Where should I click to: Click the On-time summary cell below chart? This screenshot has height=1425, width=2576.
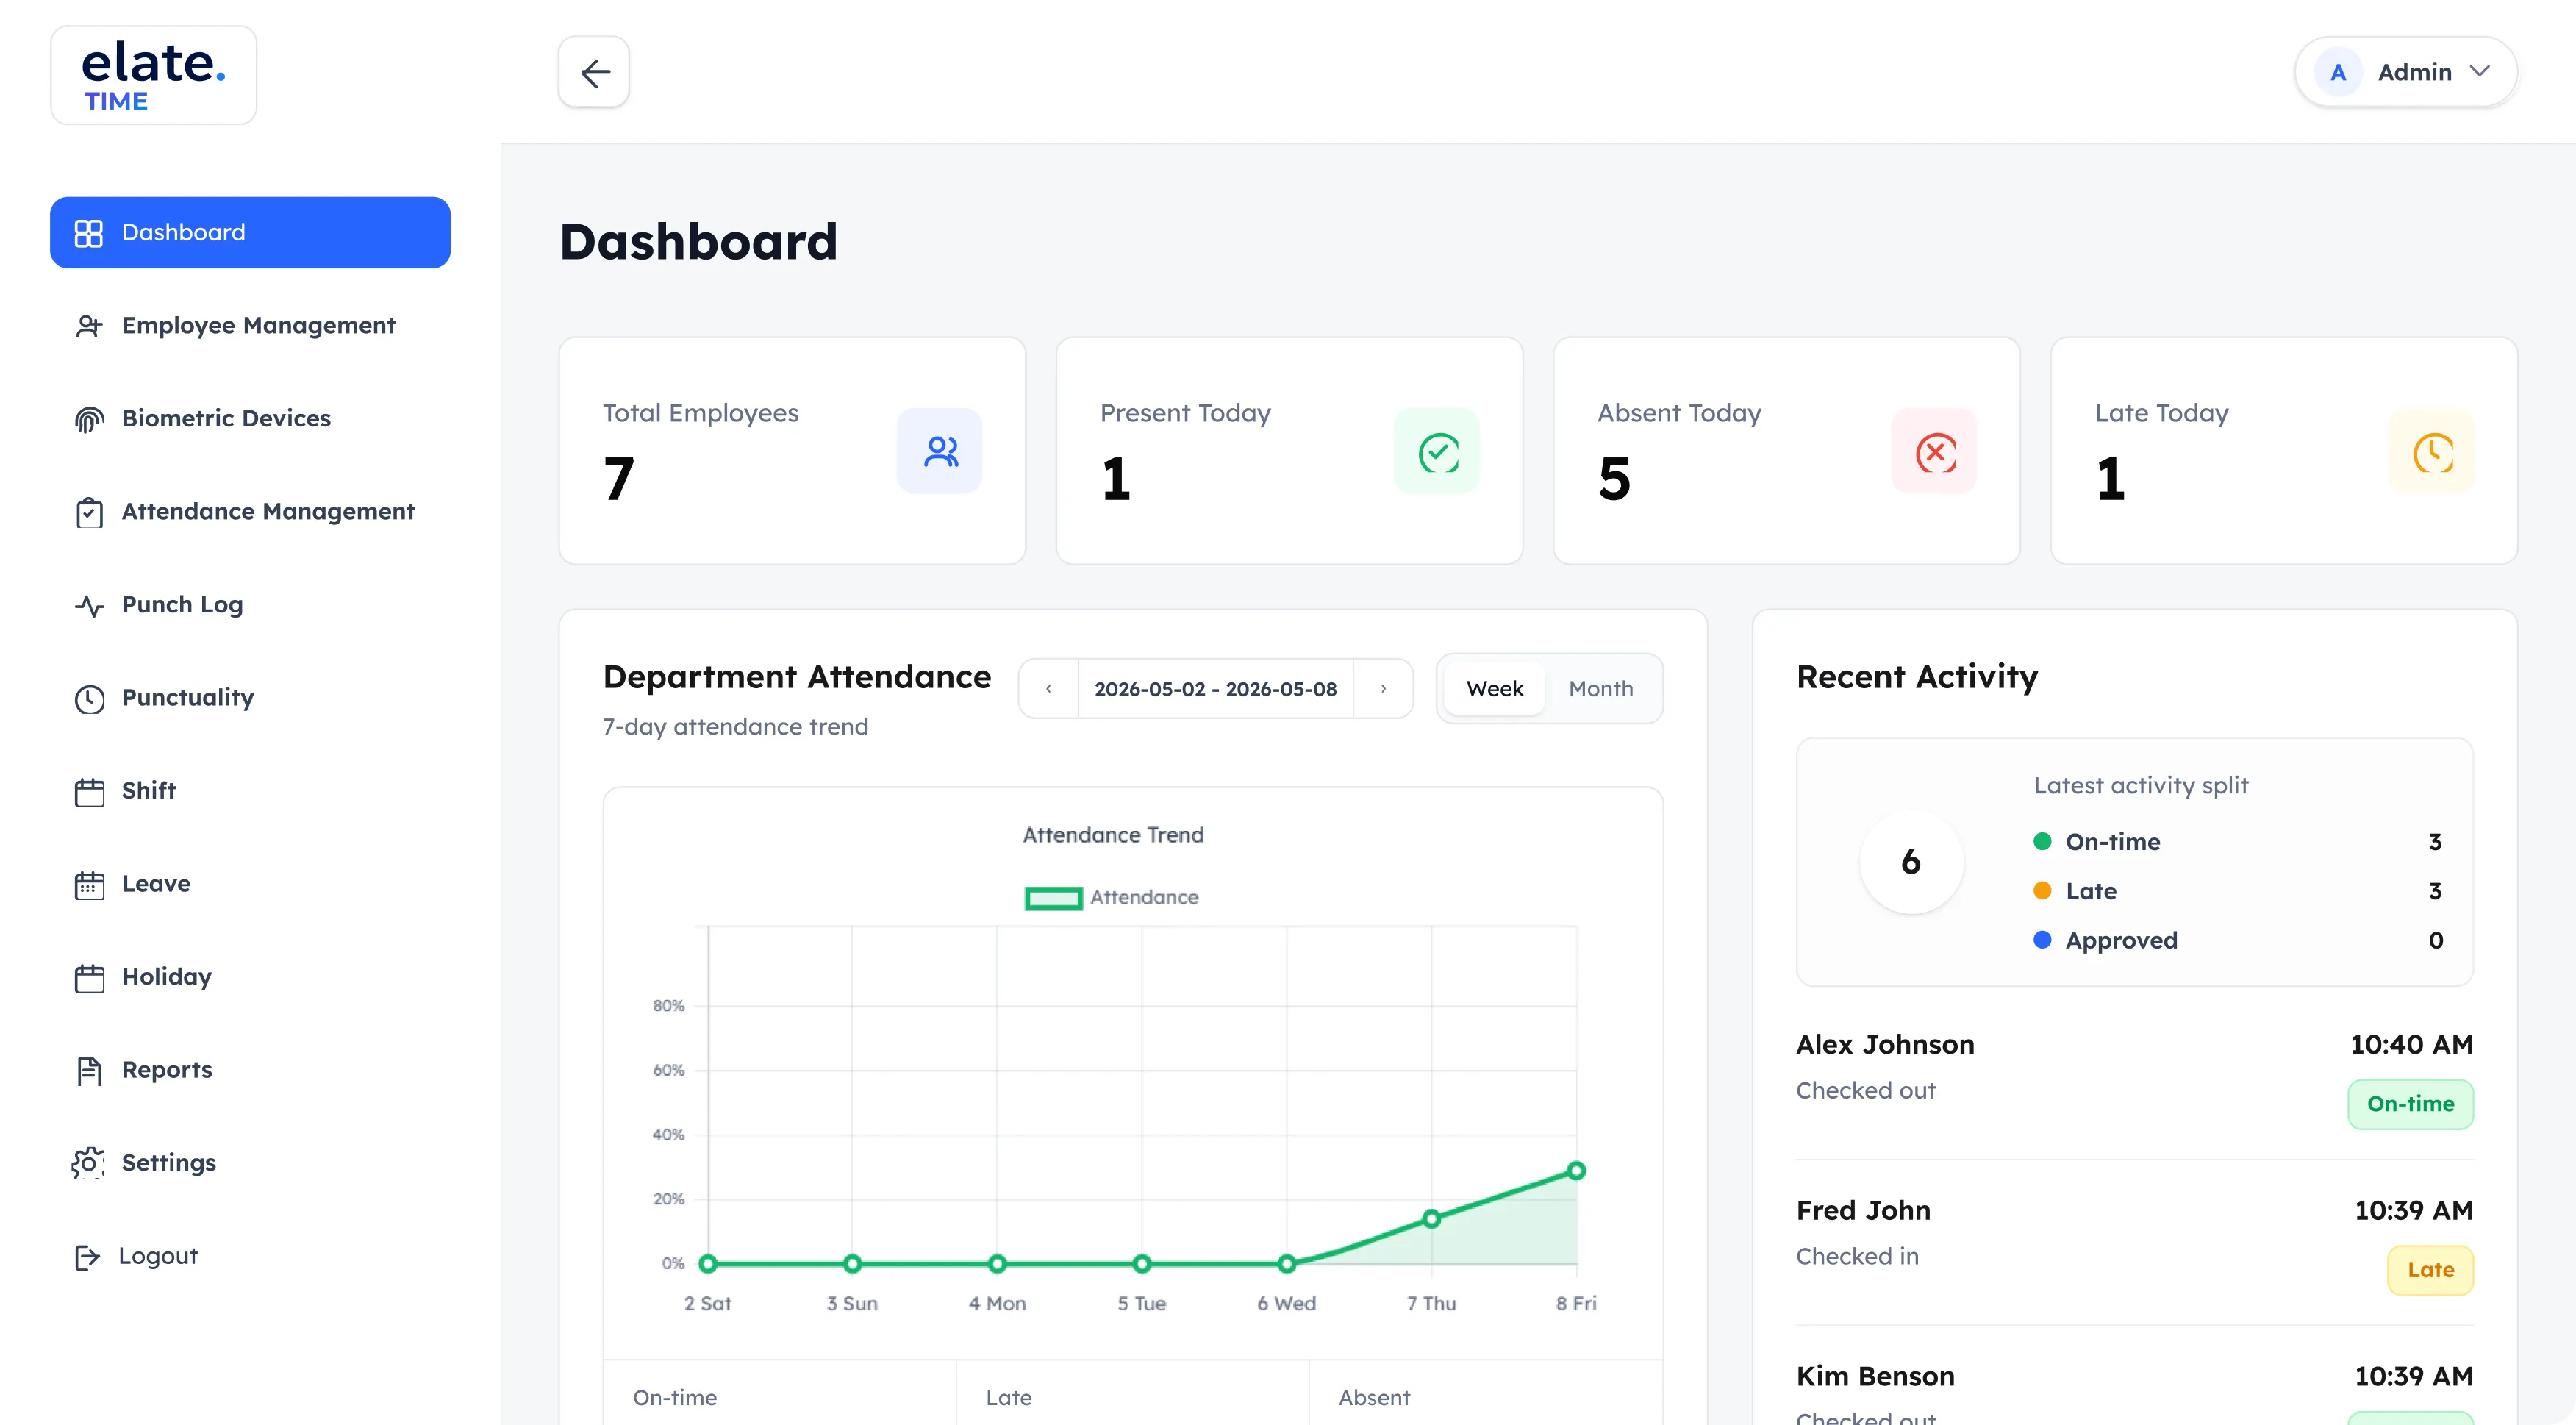(x=779, y=1393)
